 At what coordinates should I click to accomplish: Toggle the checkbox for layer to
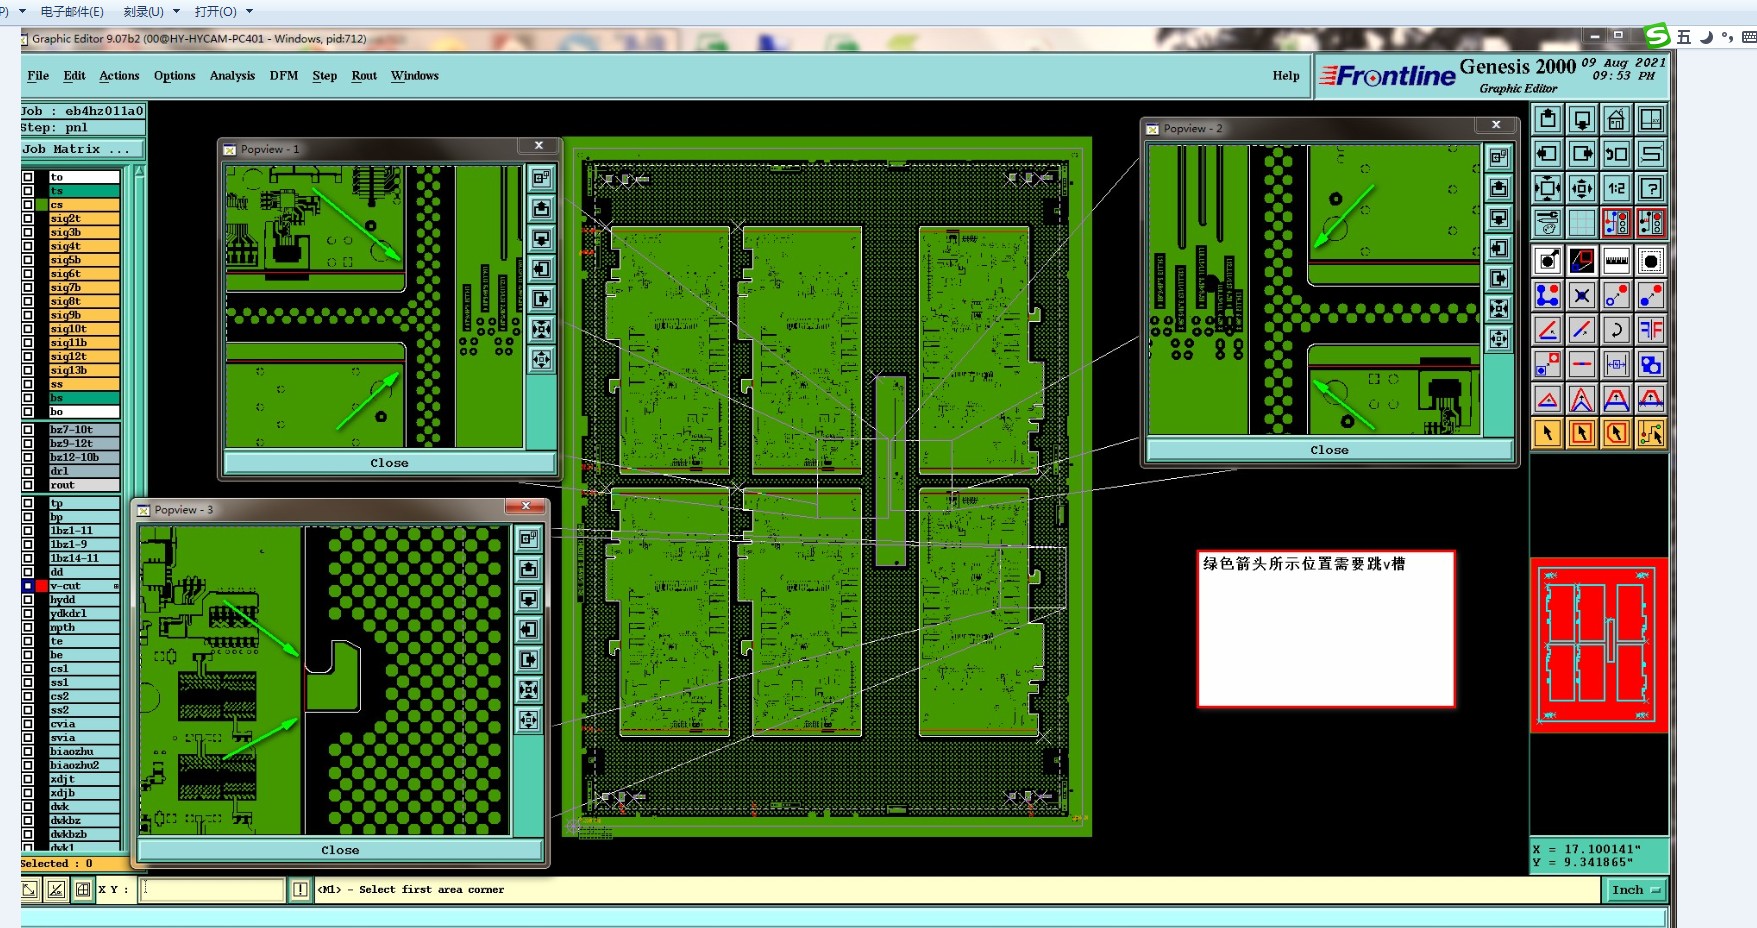[28, 177]
